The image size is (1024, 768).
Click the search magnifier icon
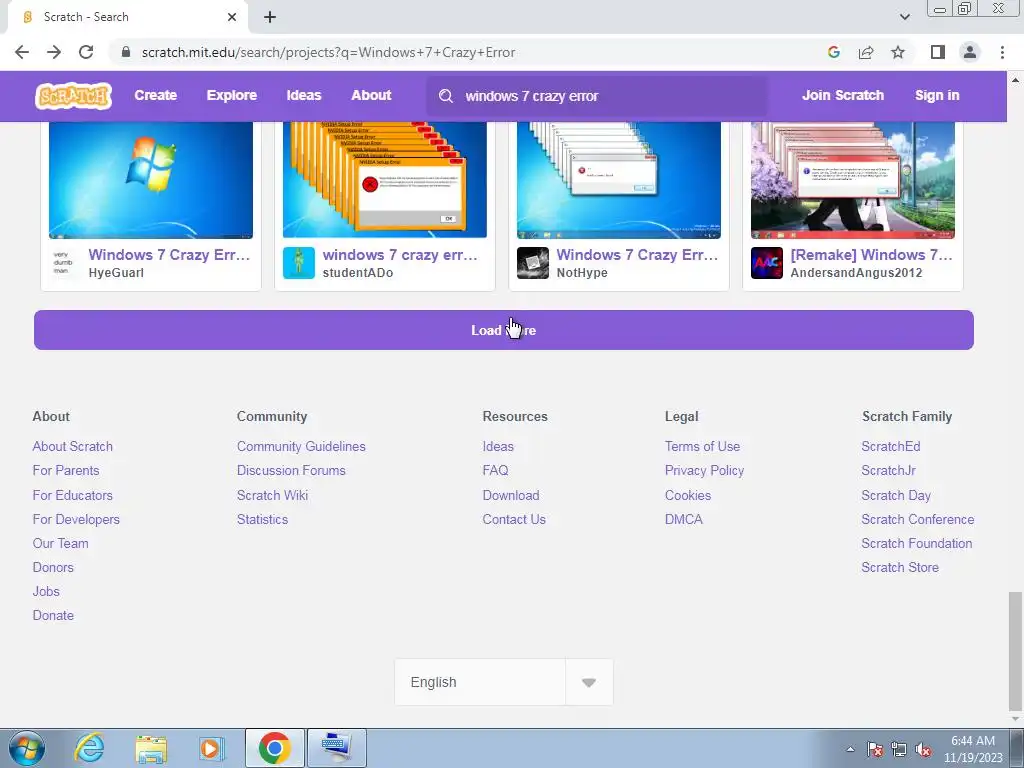tap(446, 96)
